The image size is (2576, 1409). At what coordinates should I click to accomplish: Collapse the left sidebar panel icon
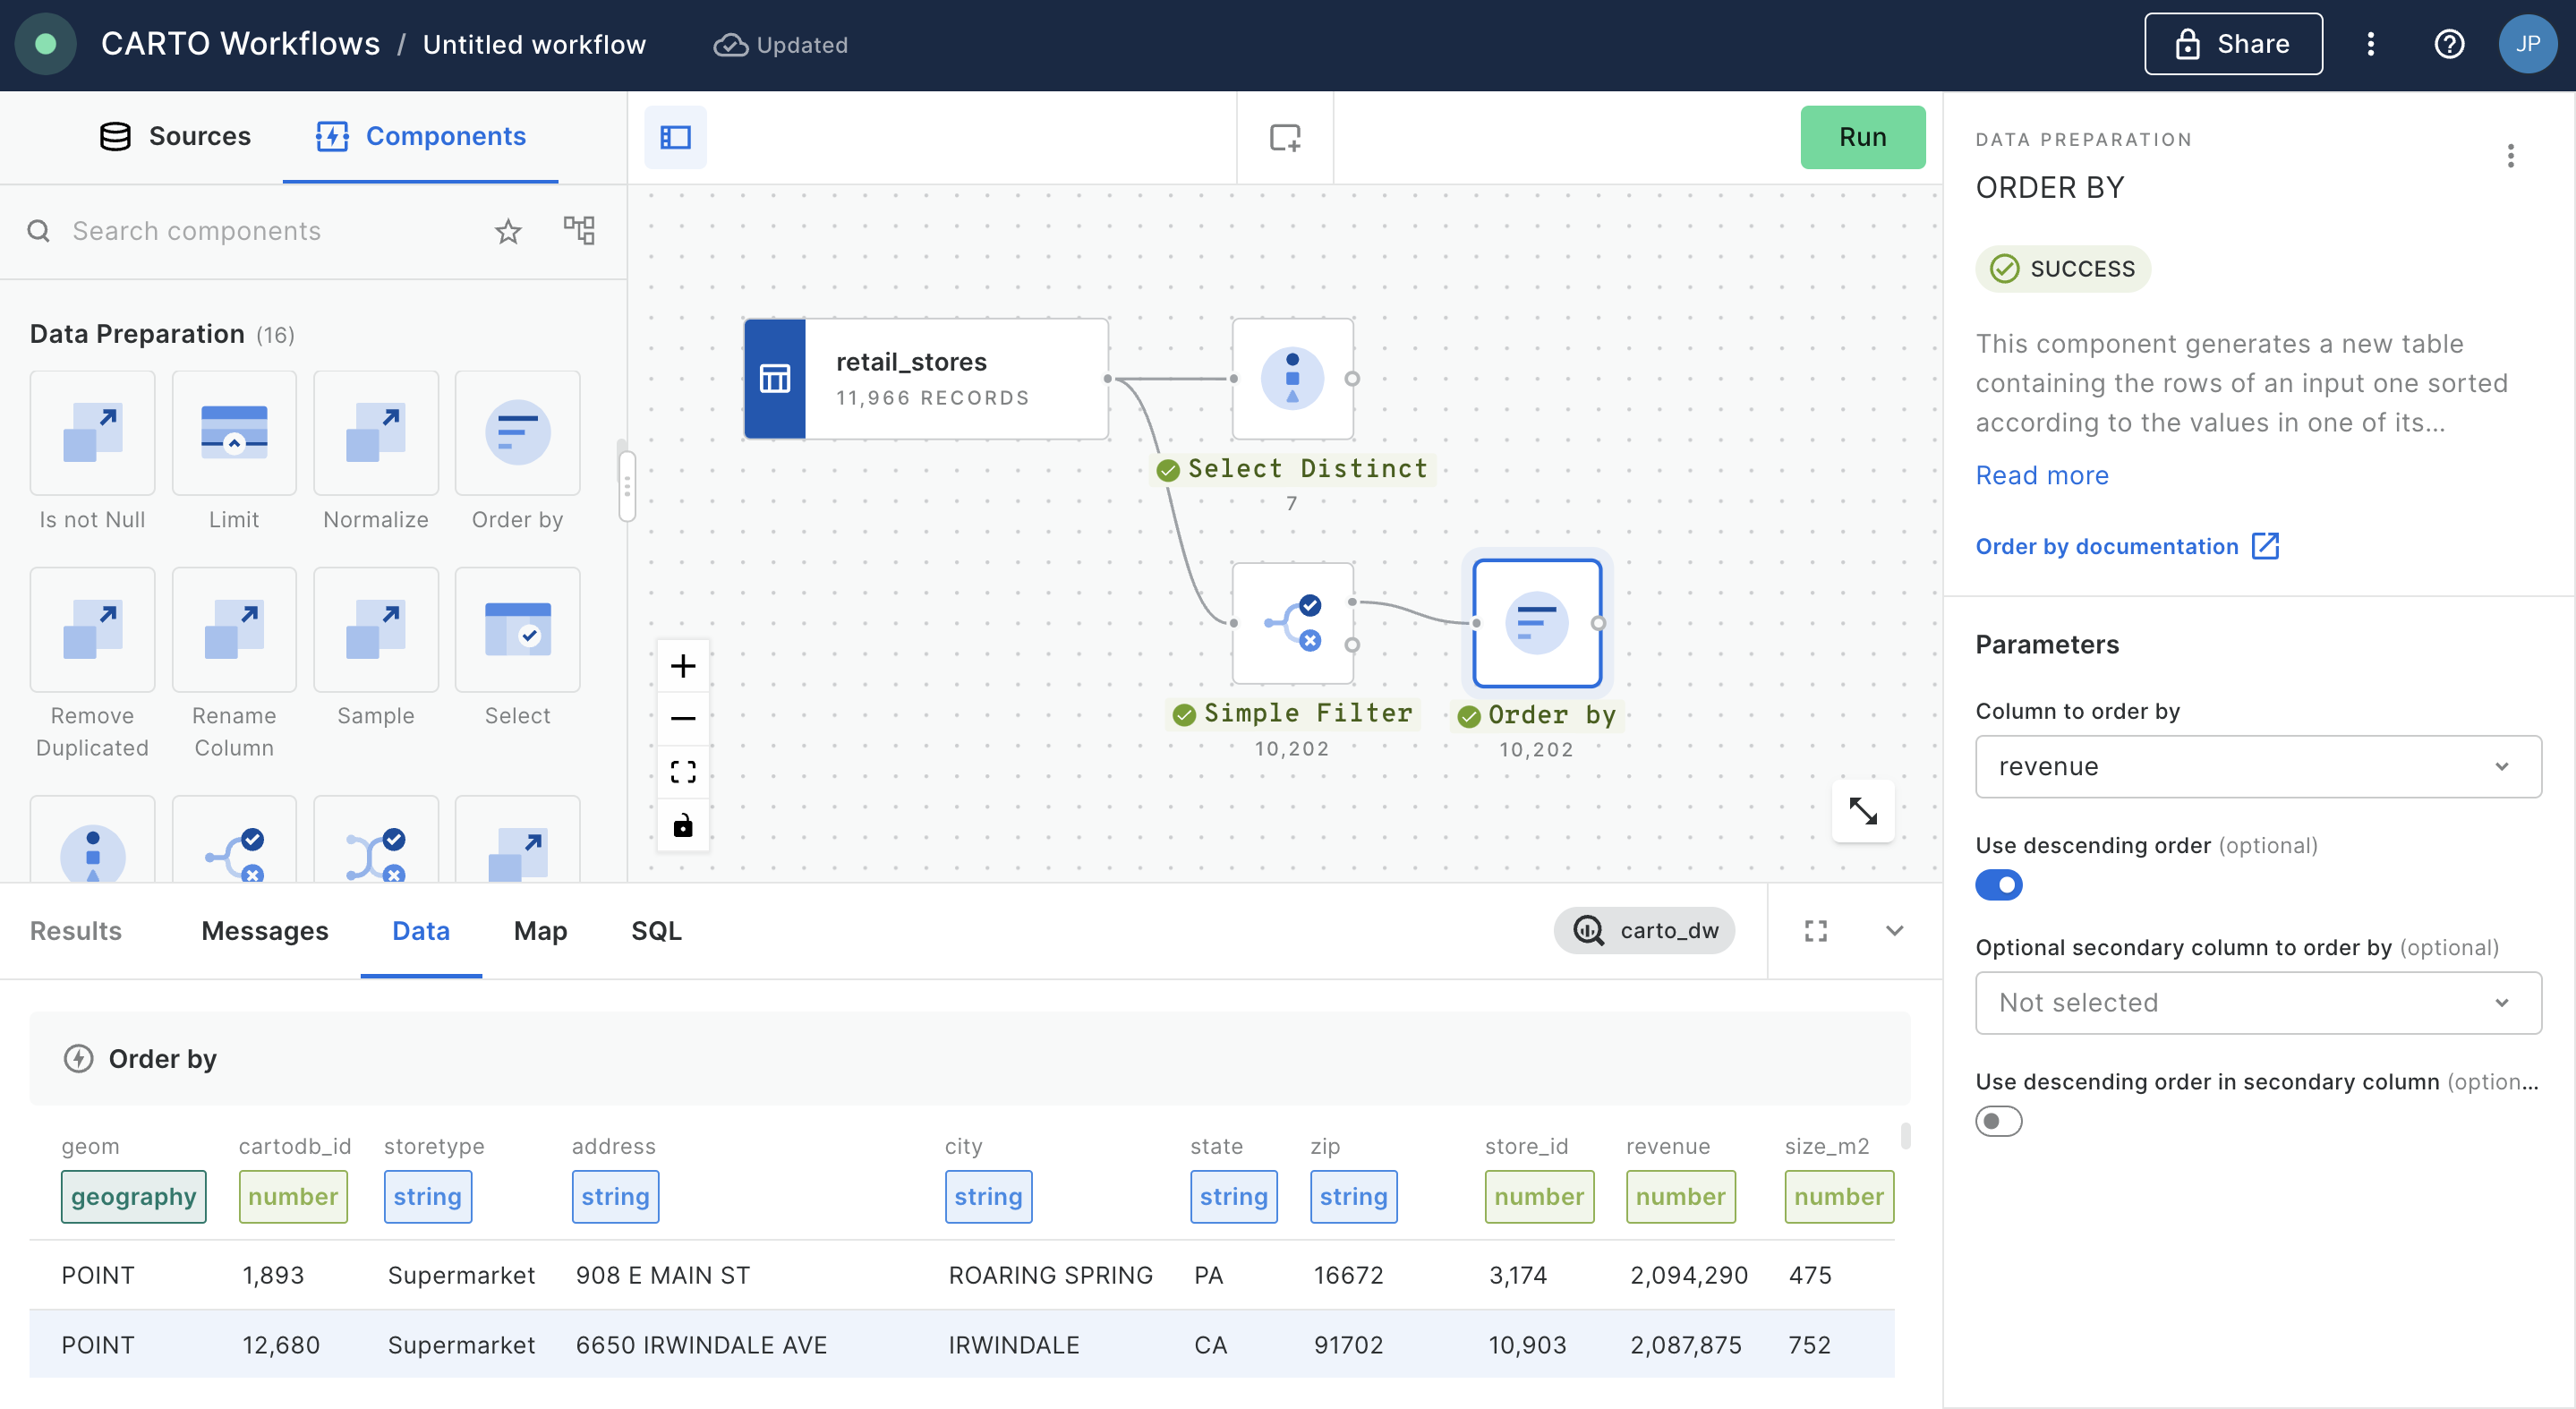click(675, 137)
